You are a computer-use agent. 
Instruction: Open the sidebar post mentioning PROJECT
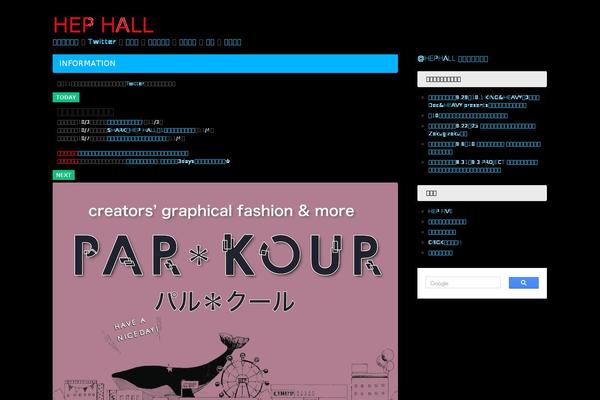tap(483, 166)
